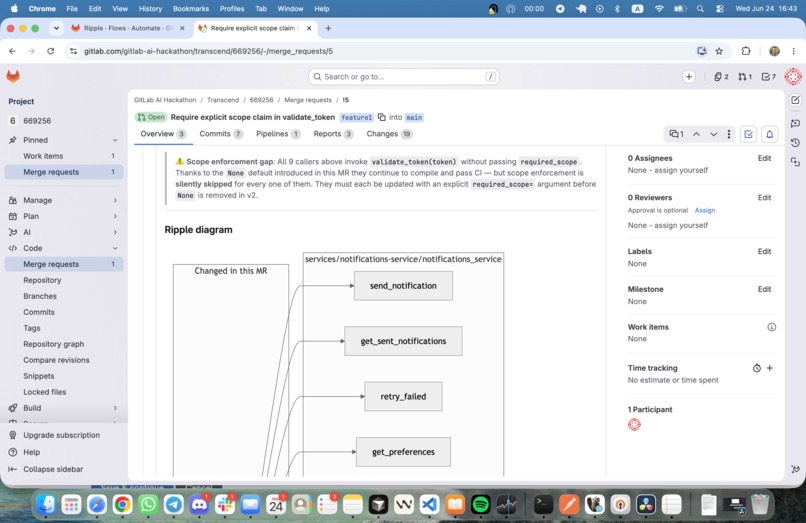Jump to previous unresolved thread
Viewport: 806px width, 523px height.
click(696, 134)
